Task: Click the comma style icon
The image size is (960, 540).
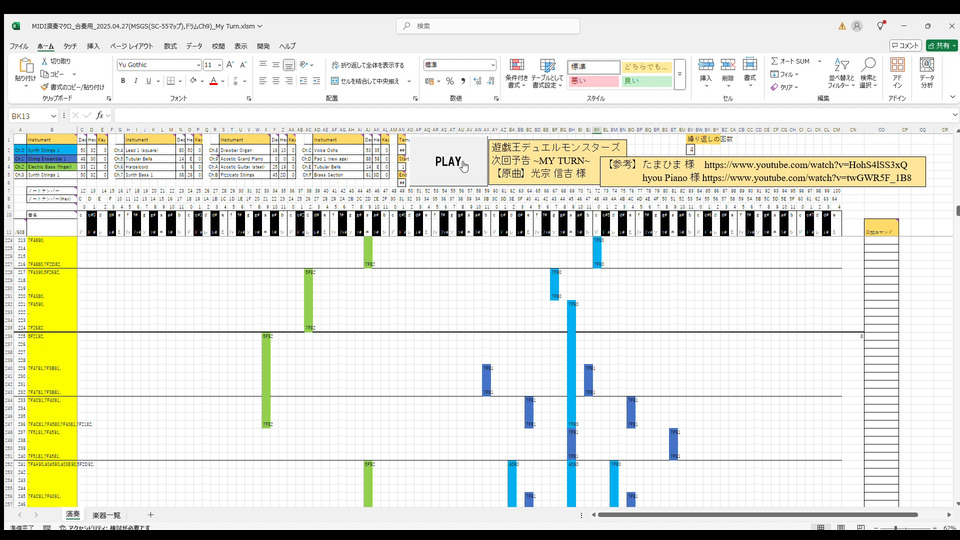Action: tap(463, 81)
